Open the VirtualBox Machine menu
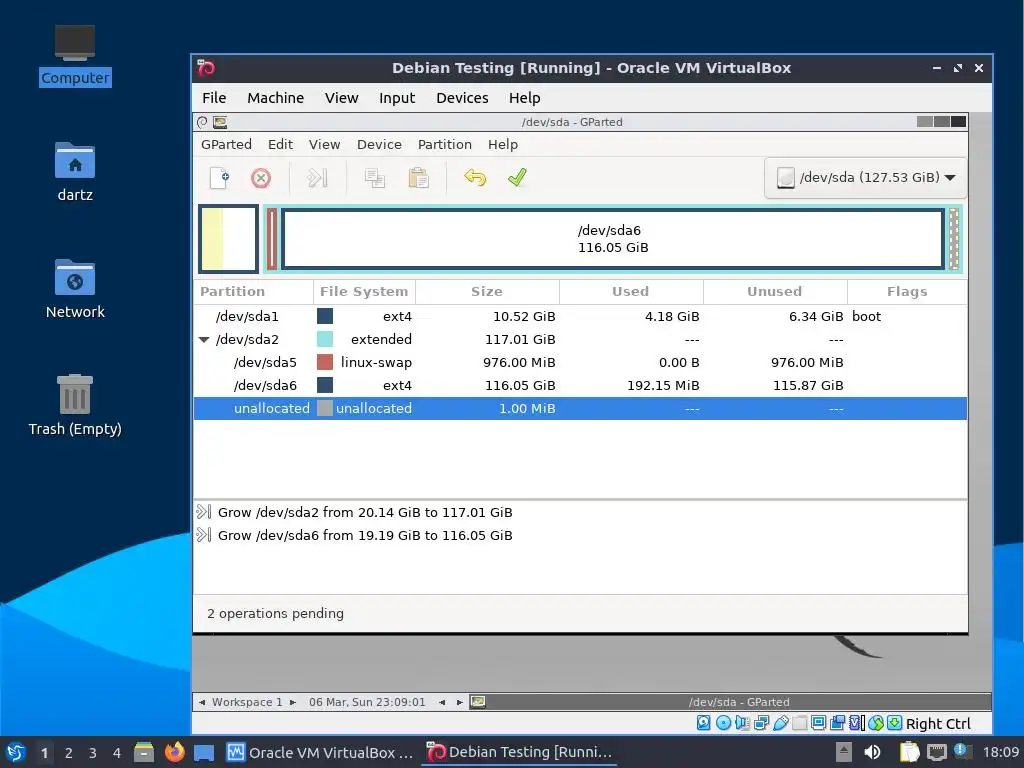Viewport: 1024px width, 768px height. pos(276,98)
